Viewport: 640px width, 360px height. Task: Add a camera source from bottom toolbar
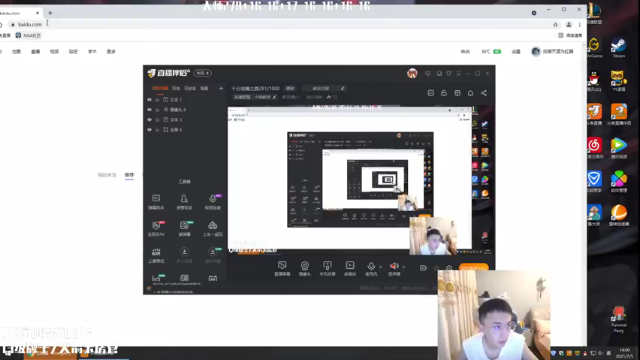pyautogui.click(x=304, y=269)
